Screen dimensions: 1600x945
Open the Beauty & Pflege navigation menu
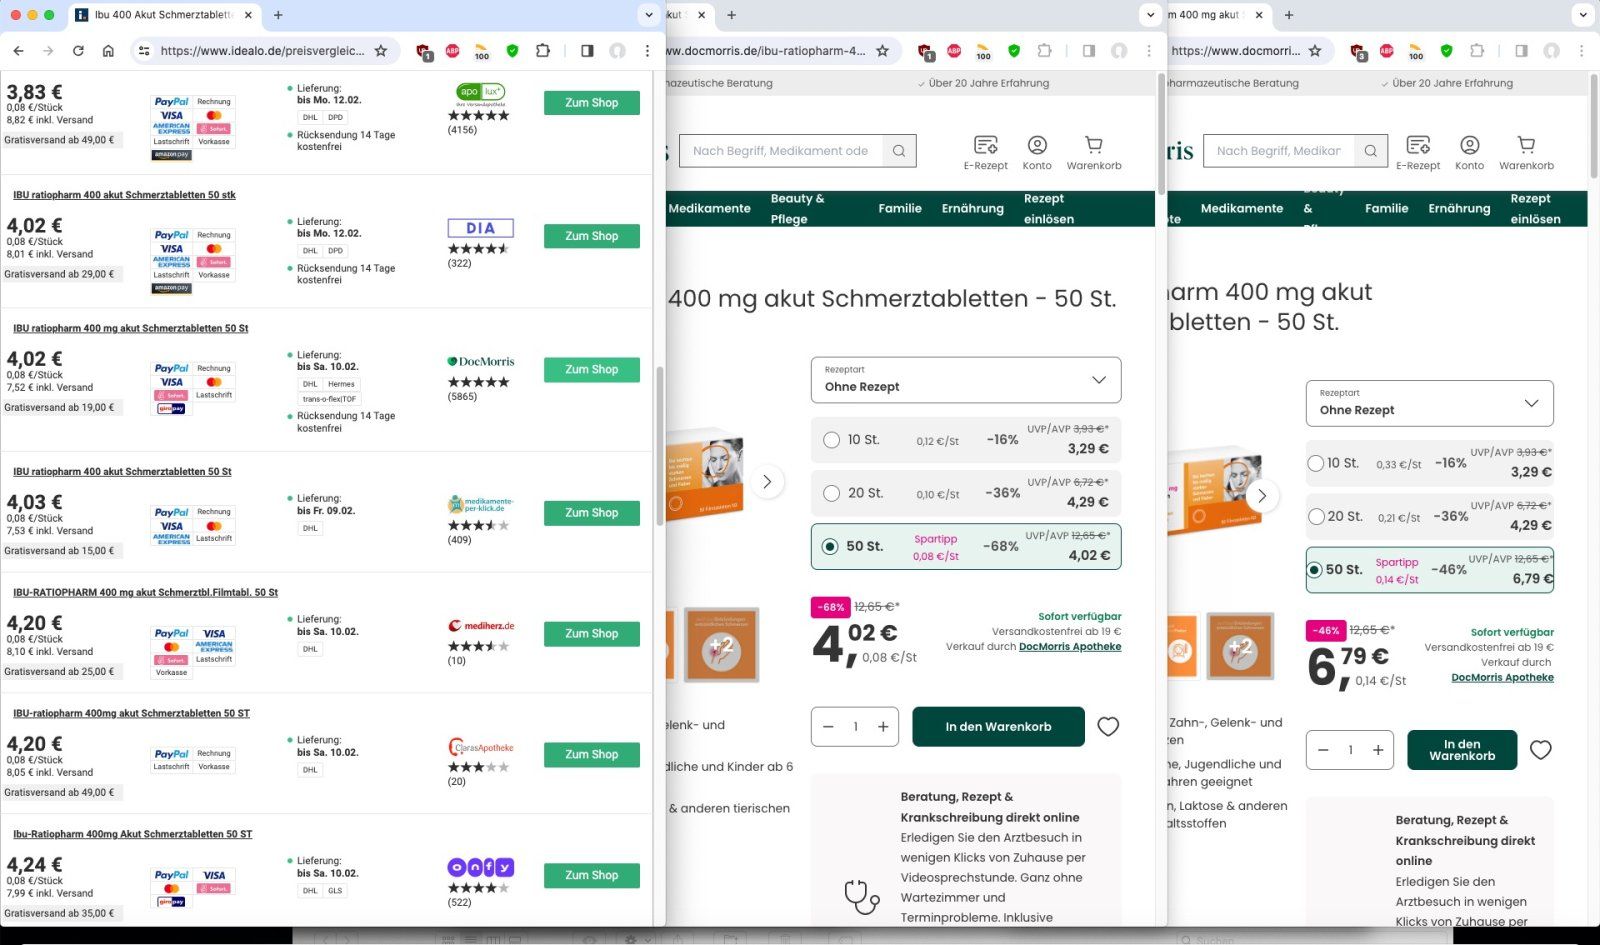pos(797,208)
